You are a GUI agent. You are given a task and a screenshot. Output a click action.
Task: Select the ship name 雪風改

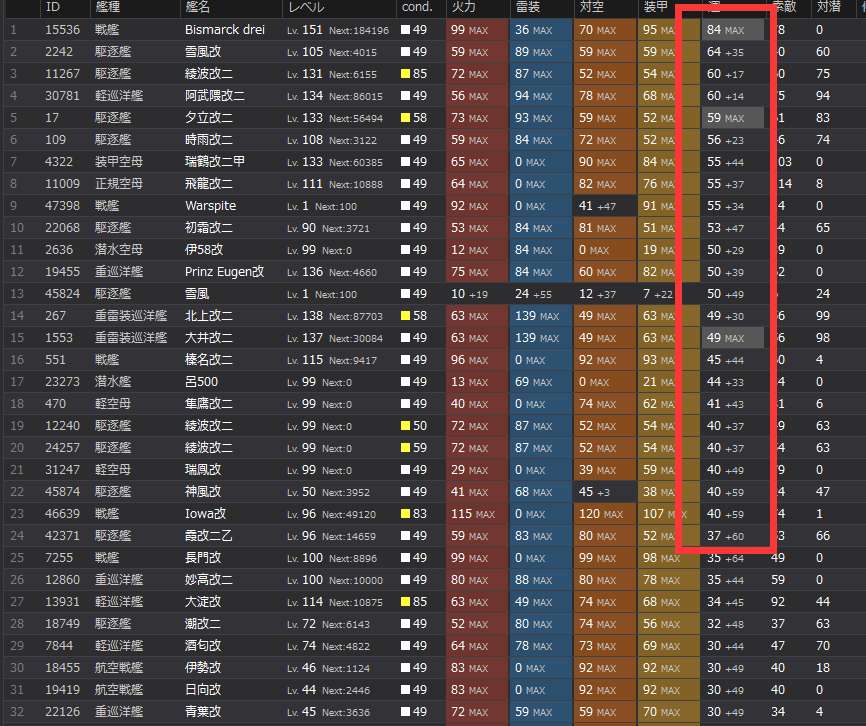pos(203,52)
